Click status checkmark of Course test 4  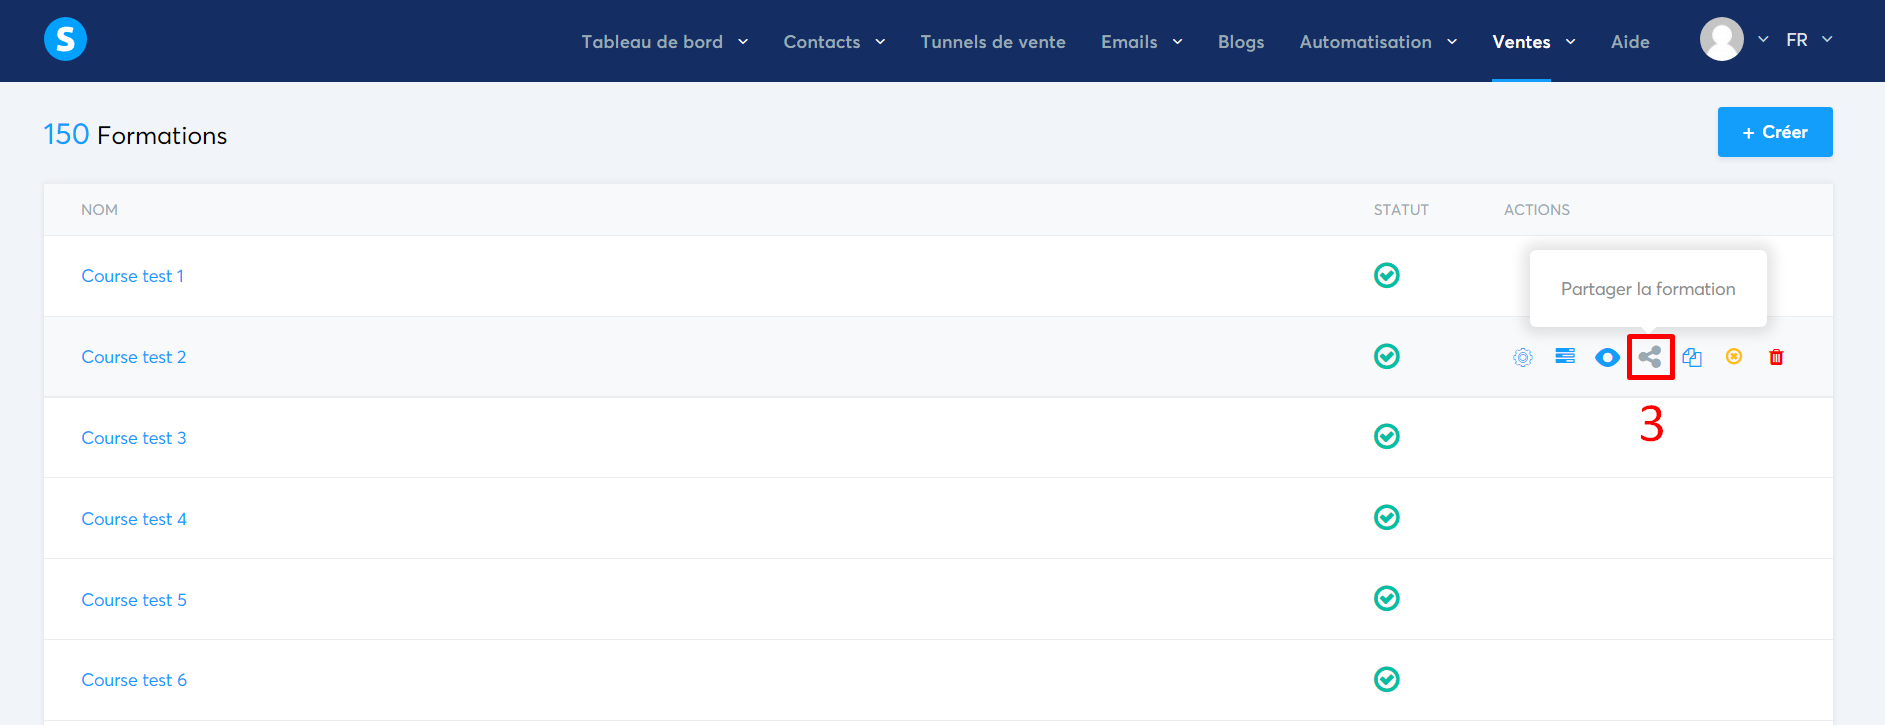1386,517
